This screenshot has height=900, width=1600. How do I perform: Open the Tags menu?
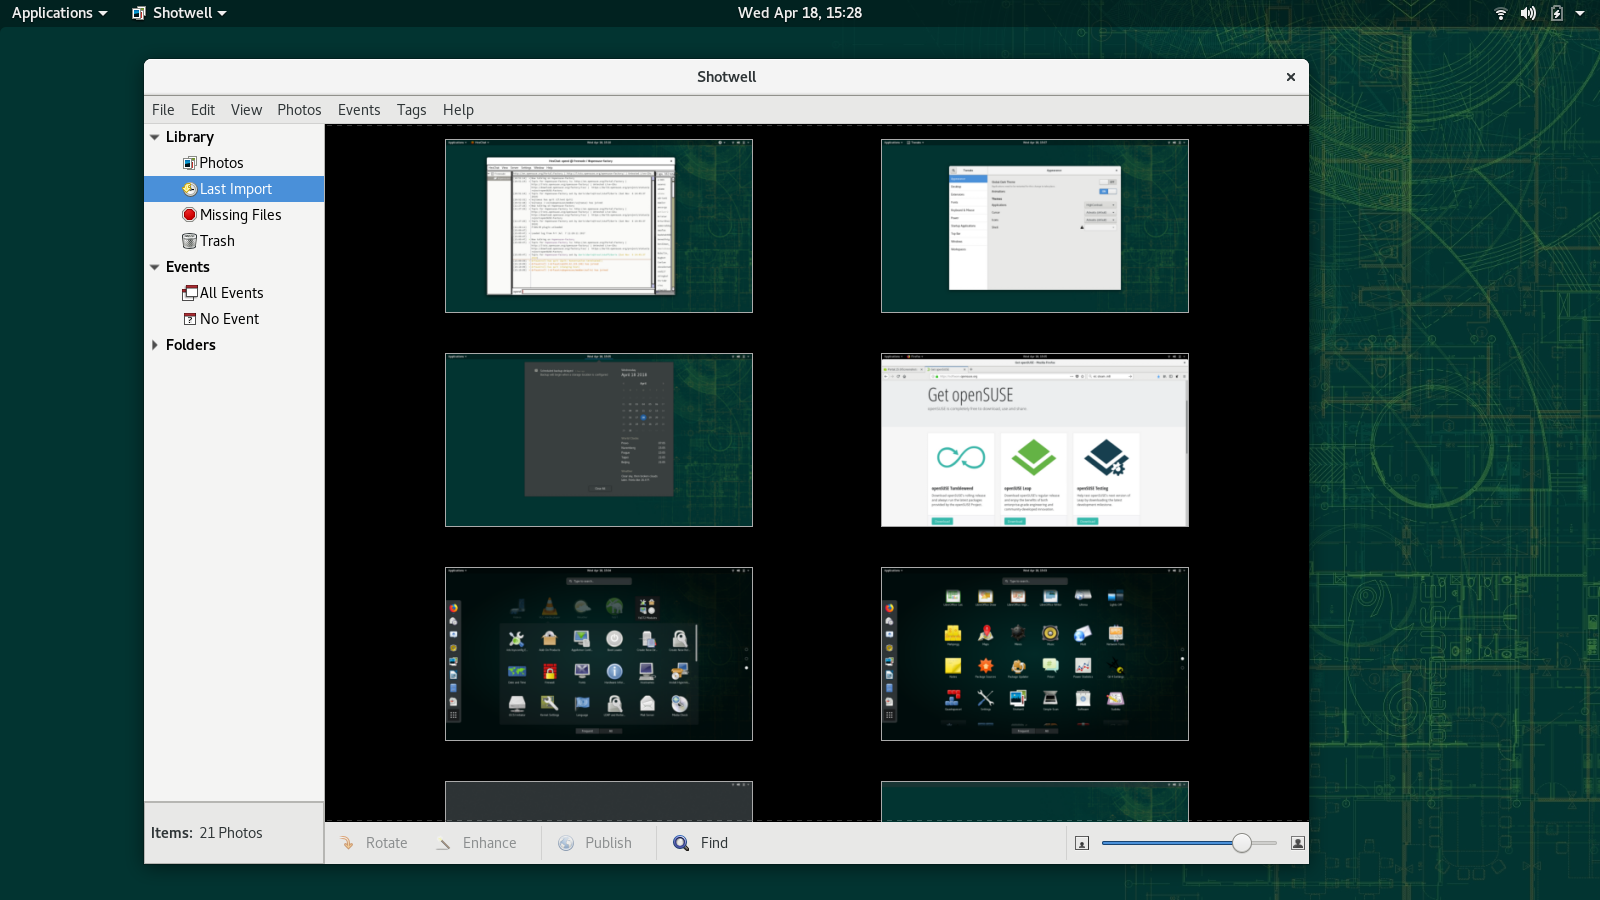pos(411,110)
